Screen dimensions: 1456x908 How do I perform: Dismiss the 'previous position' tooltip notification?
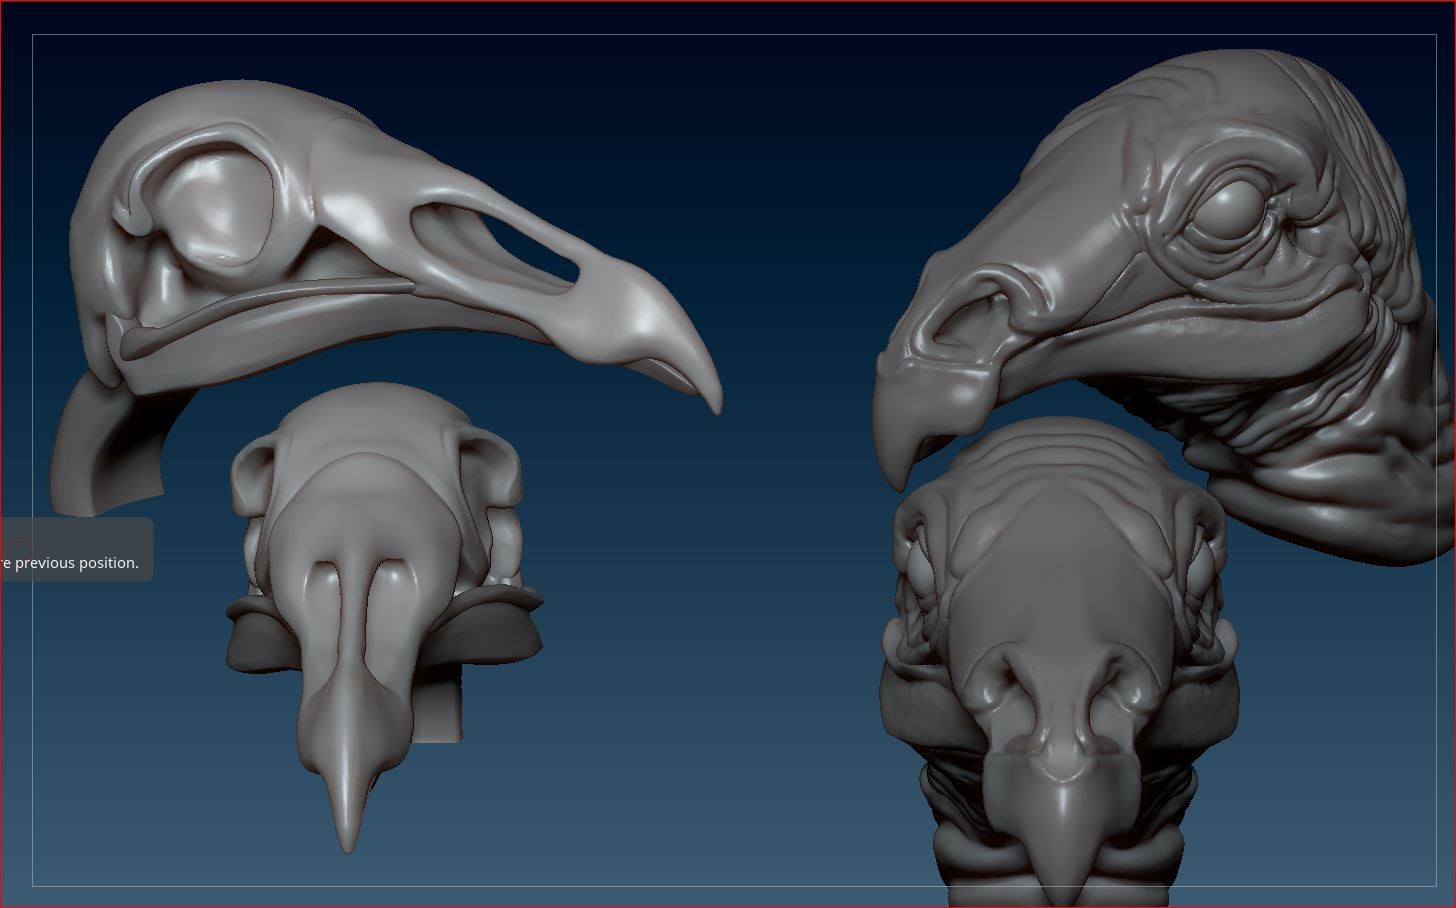click(x=70, y=562)
